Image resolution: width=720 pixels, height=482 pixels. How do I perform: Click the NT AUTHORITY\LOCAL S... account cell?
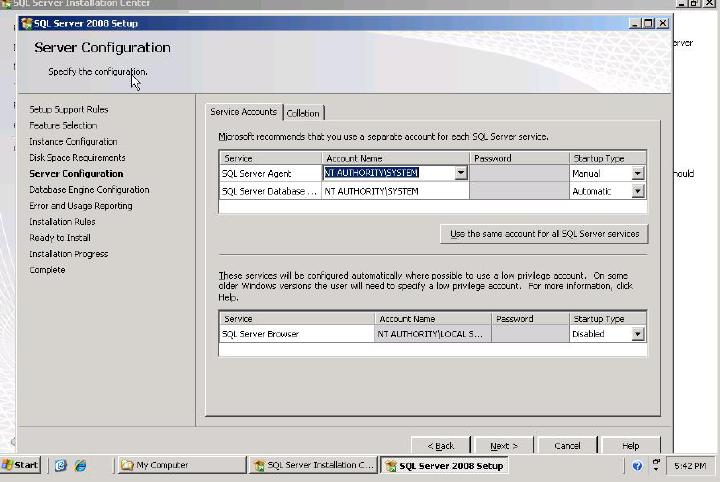click(x=433, y=334)
